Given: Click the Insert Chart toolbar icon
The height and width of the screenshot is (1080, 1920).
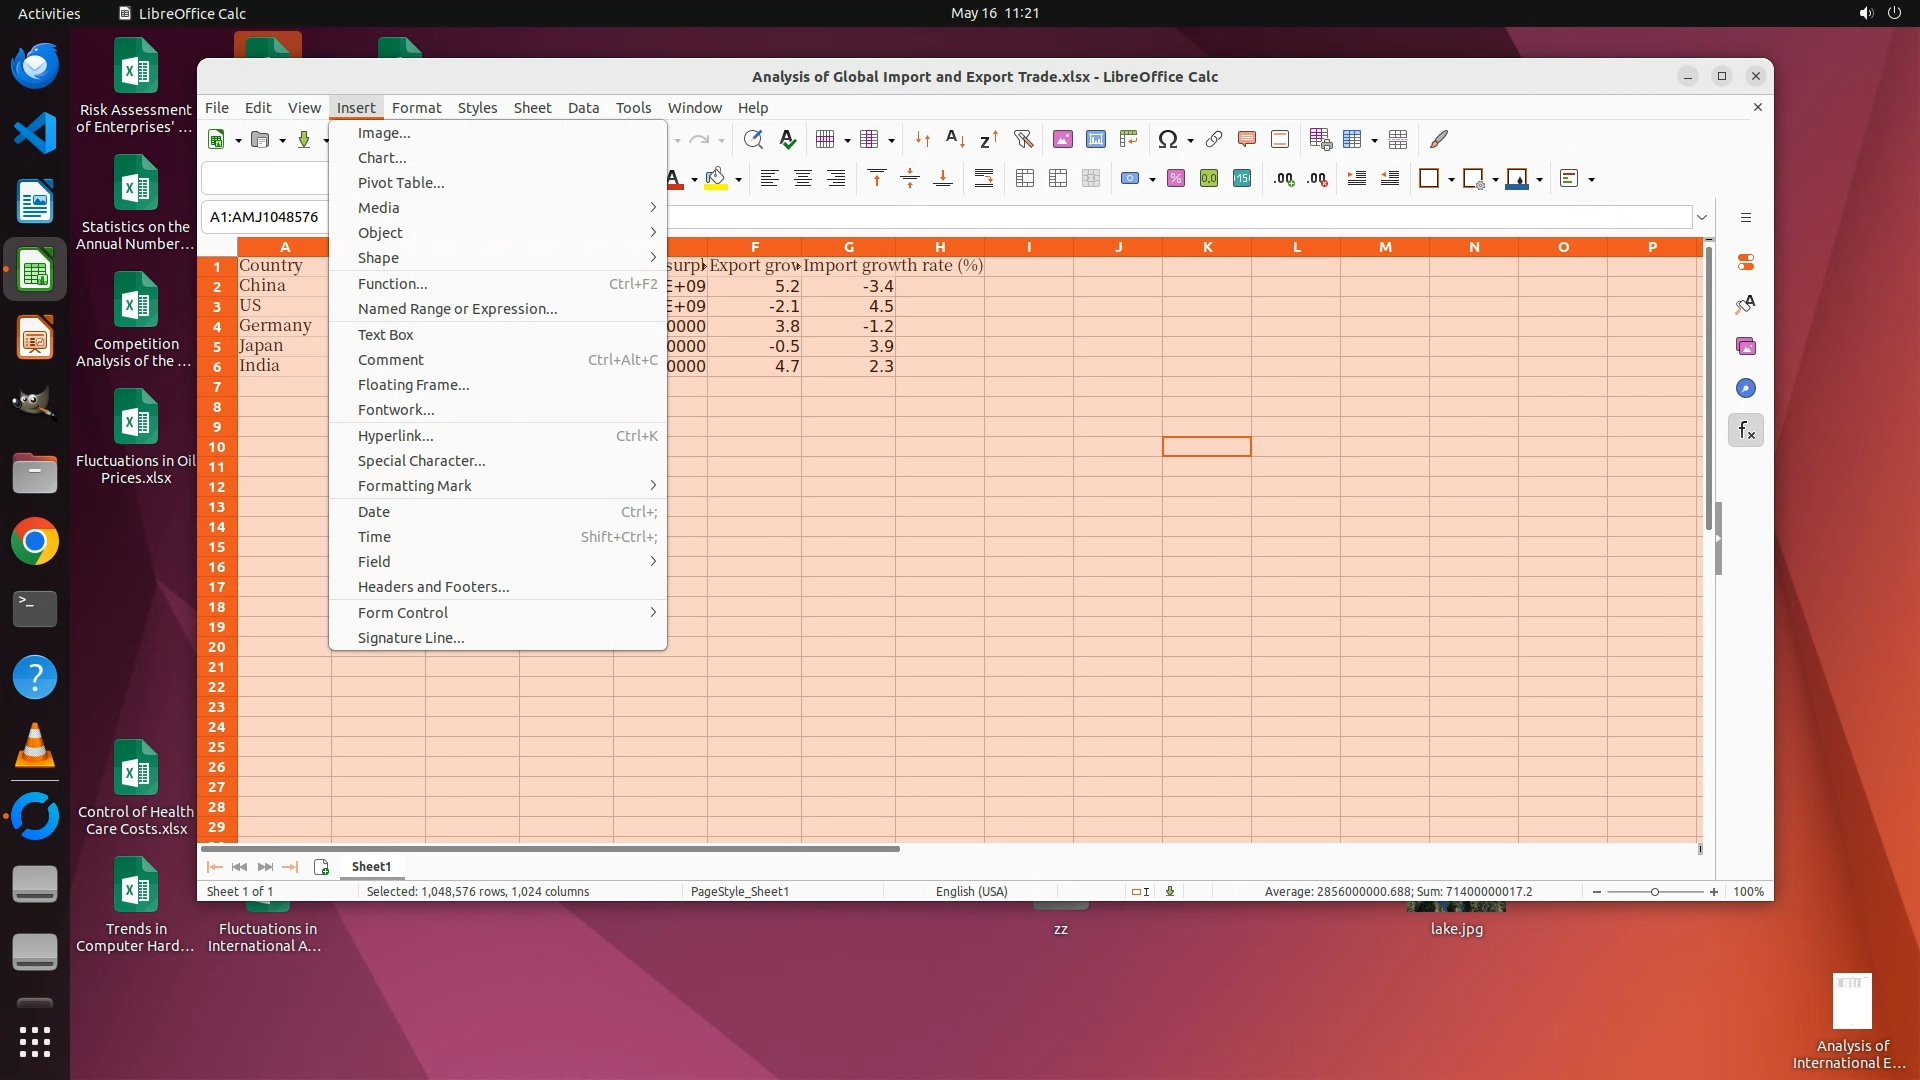Looking at the screenshot, I should tap(1096, 140).
